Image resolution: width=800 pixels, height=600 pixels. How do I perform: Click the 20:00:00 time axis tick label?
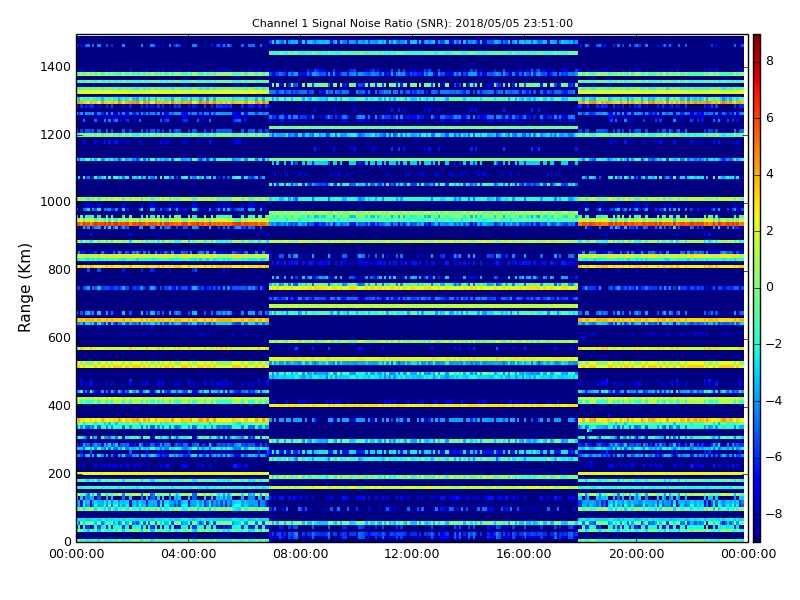636,555
